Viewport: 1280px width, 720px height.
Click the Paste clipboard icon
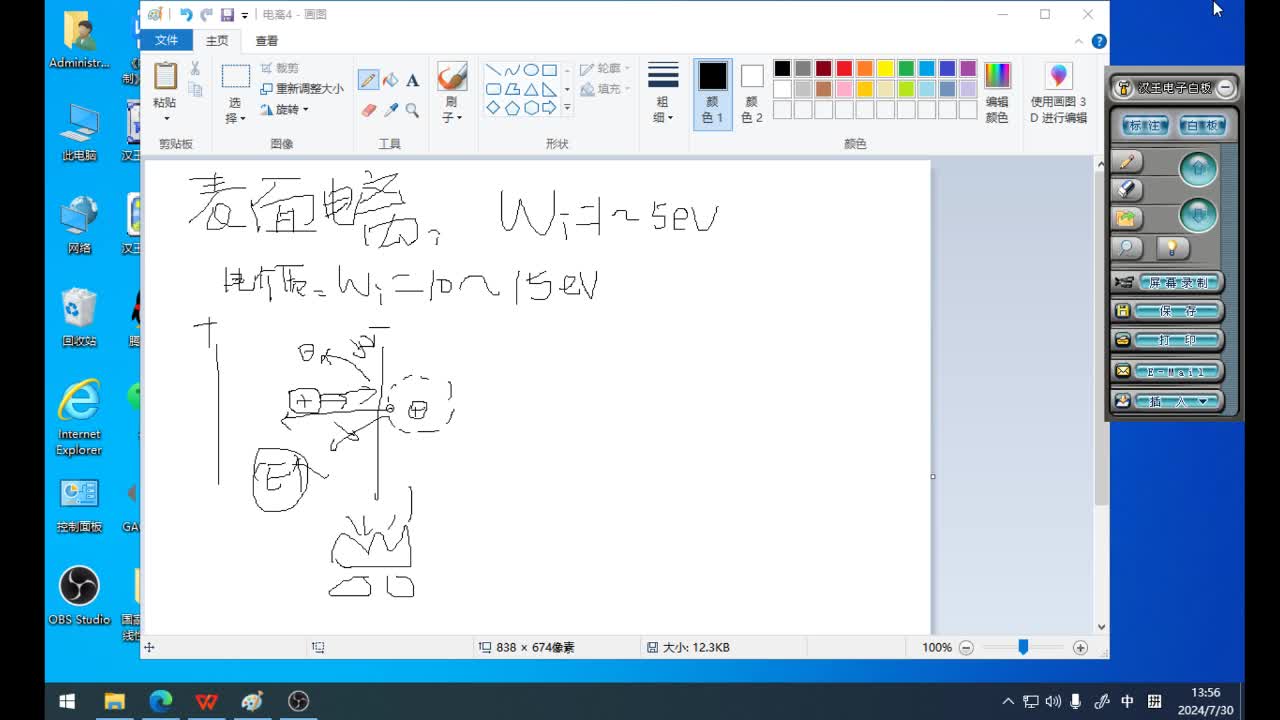tap(165, 76)
